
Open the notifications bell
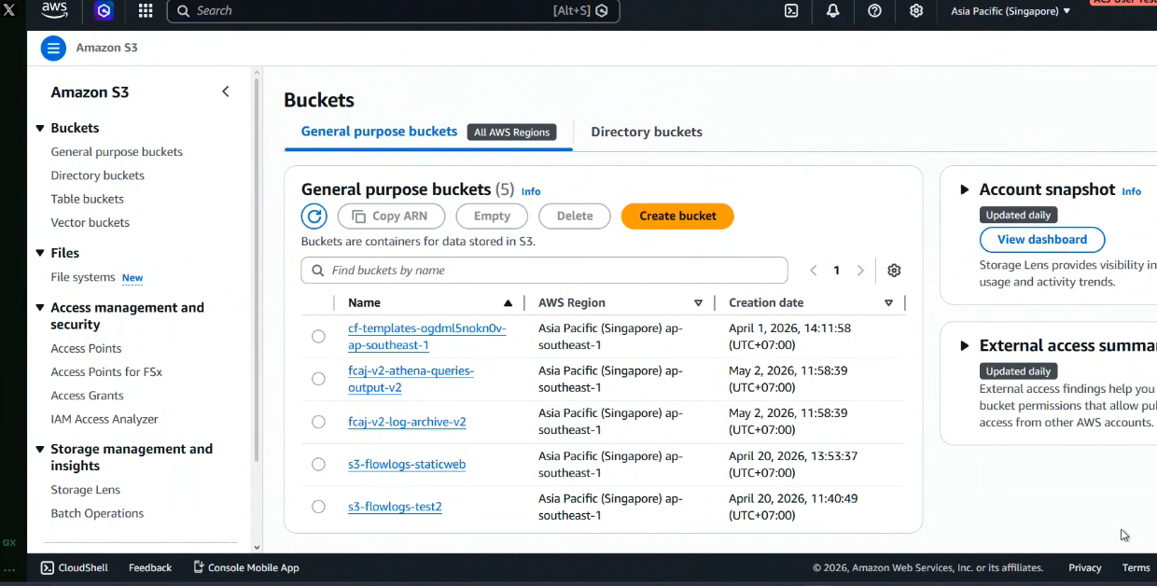coord(832,11)
